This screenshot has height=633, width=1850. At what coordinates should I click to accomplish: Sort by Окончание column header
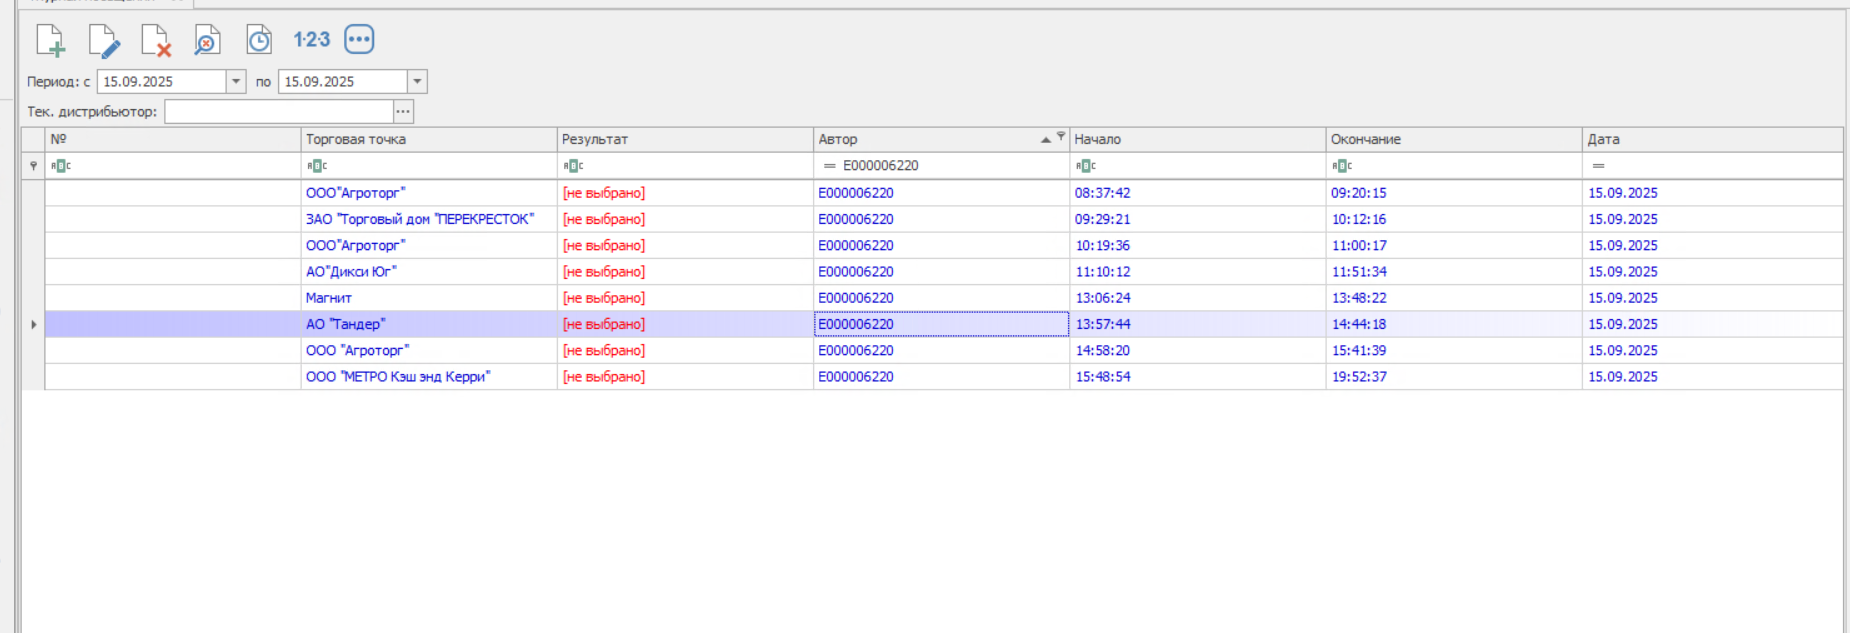[x=1454, y=139]
